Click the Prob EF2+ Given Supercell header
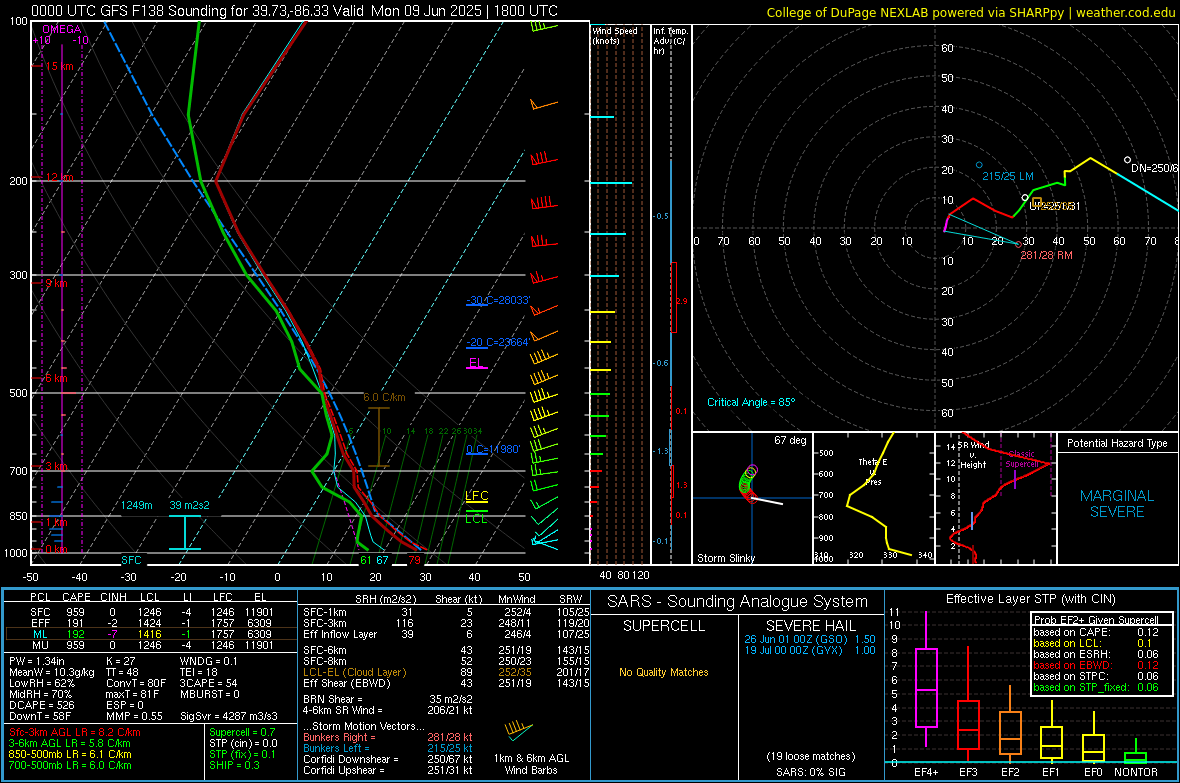The height and width of the screenshot is (783, 1180). 1096,620
